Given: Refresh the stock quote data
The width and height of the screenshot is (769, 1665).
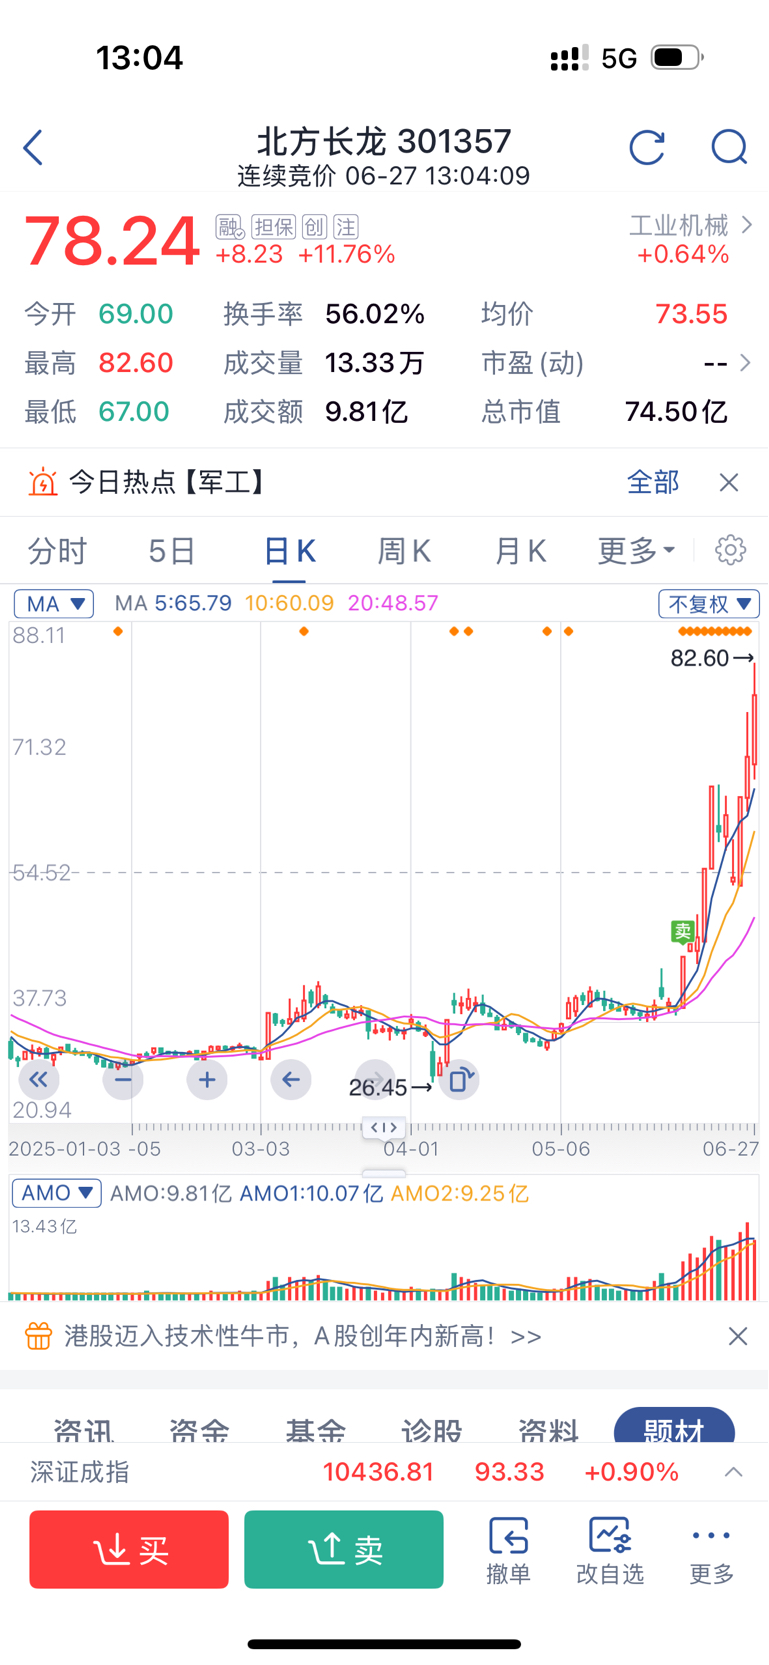Looking at the screenshot, I should (647, 147).
